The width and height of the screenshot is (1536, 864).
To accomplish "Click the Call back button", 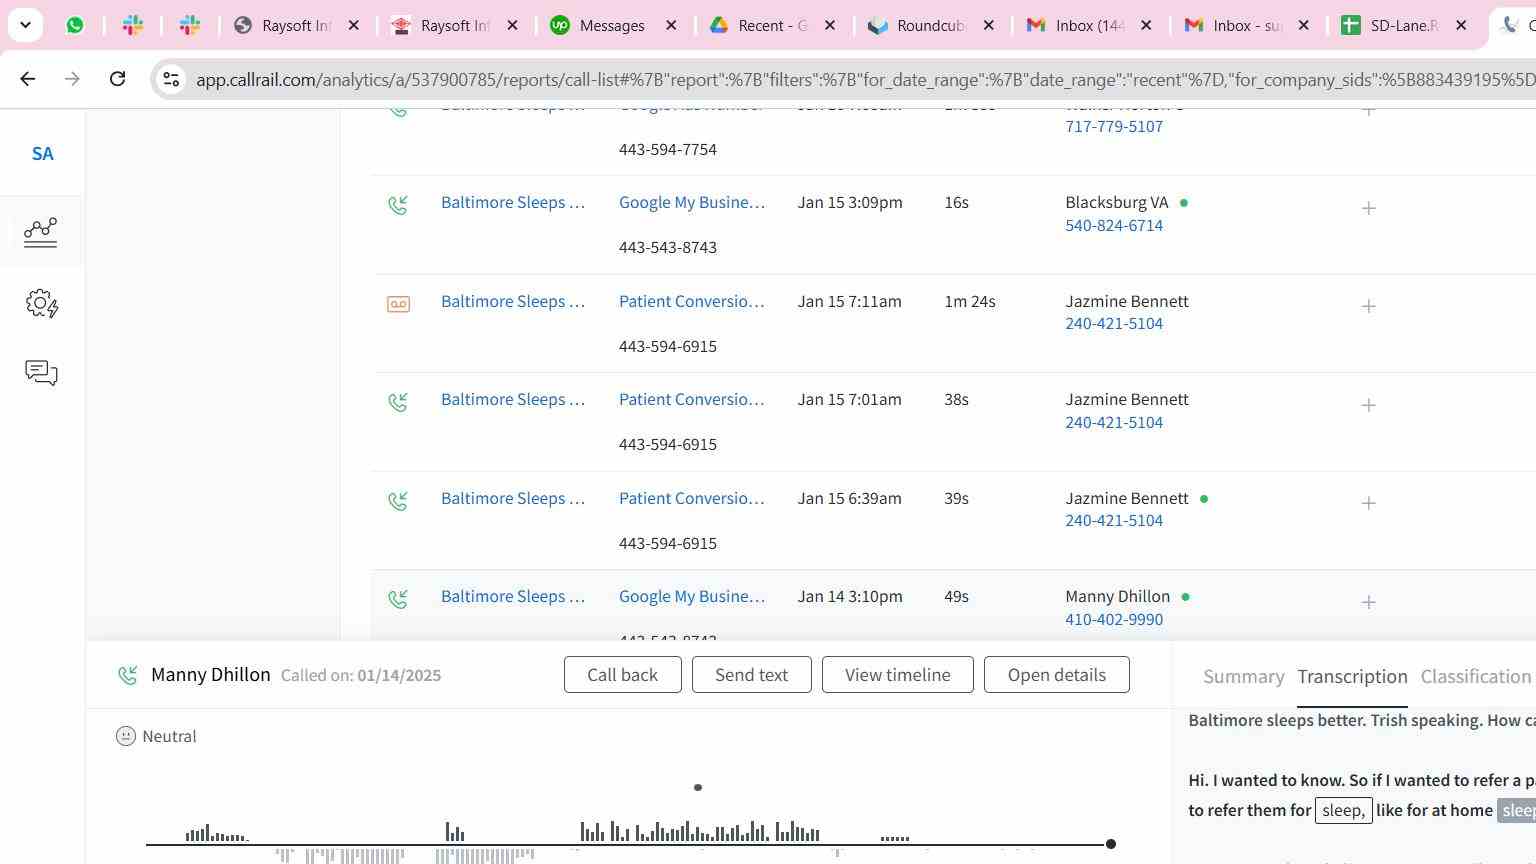I will [x=623, y=675].
